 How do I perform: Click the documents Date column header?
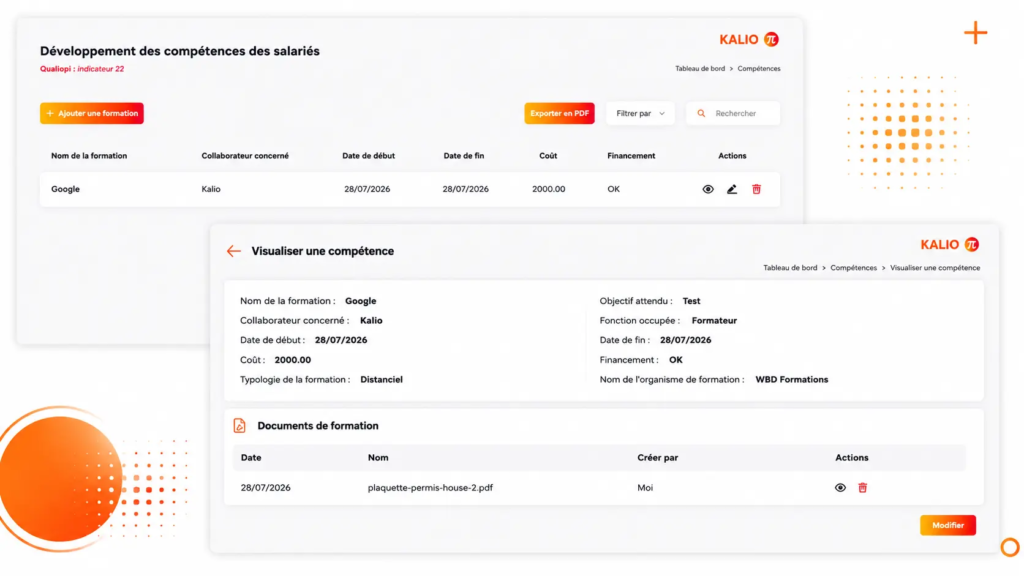(251, 458)
